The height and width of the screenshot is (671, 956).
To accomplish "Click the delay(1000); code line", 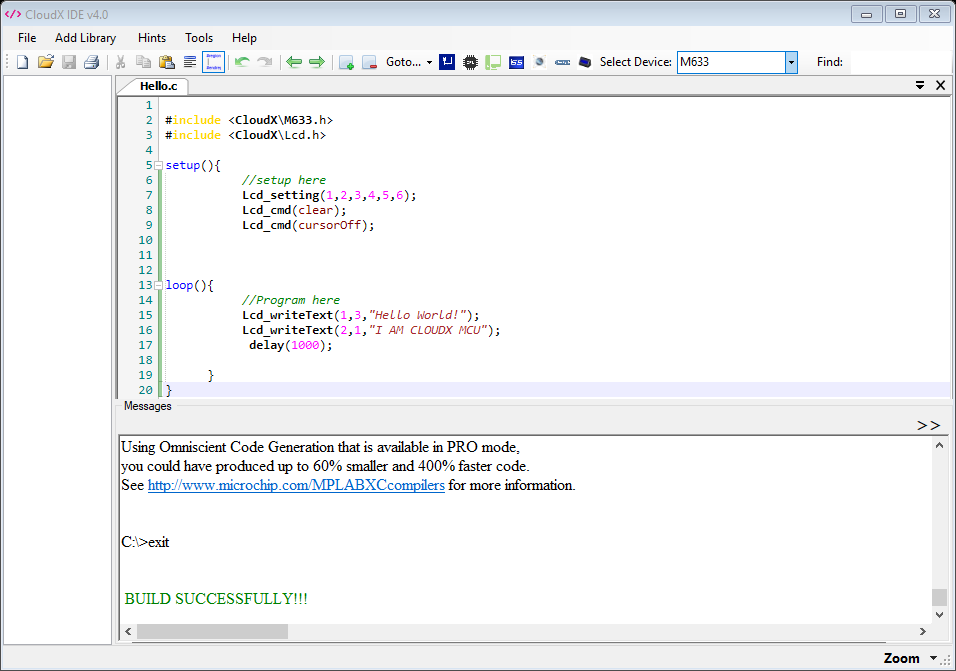I will click(291, 346).
